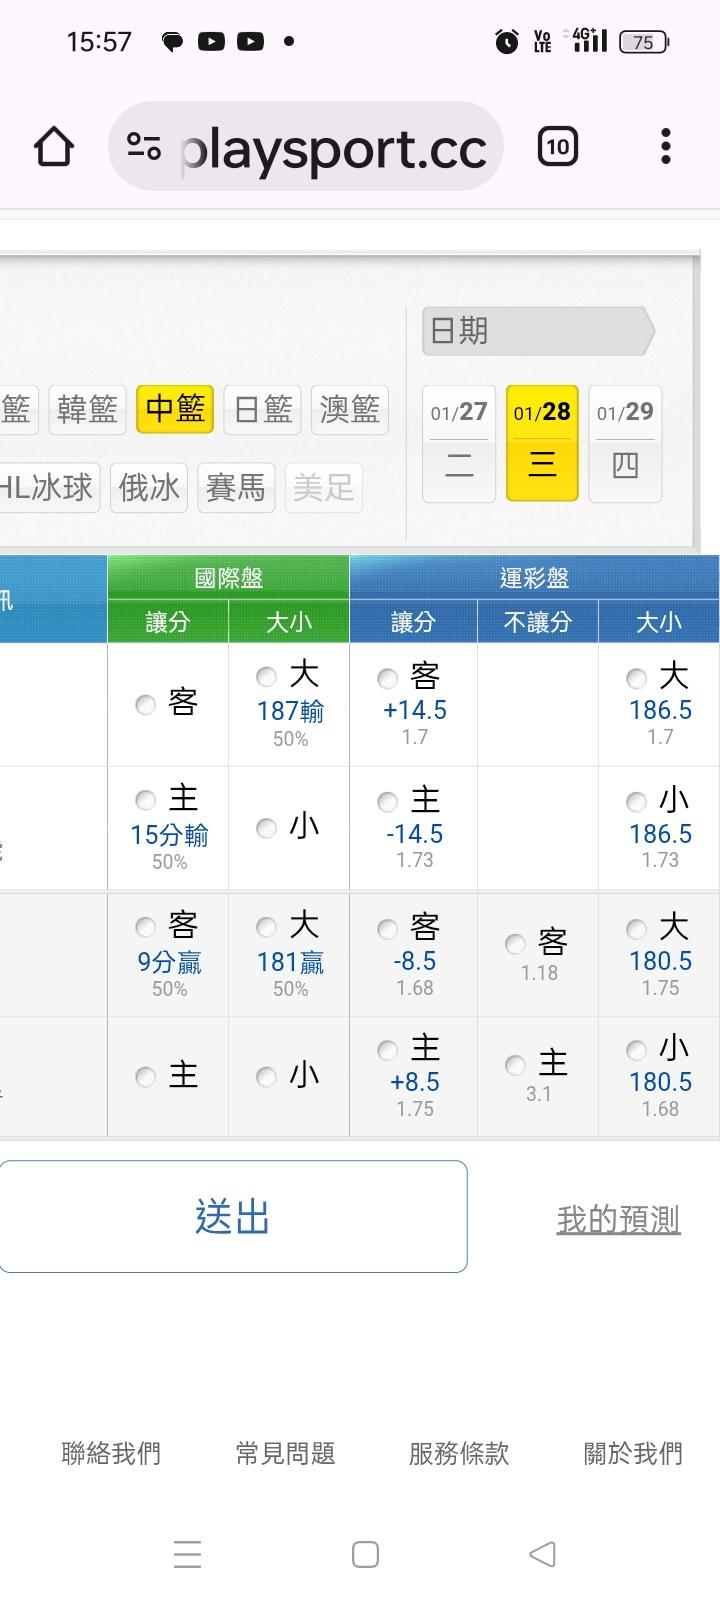Select the 澳籃 league tab
Screen dimensions: 720x1604
(349, 409)
